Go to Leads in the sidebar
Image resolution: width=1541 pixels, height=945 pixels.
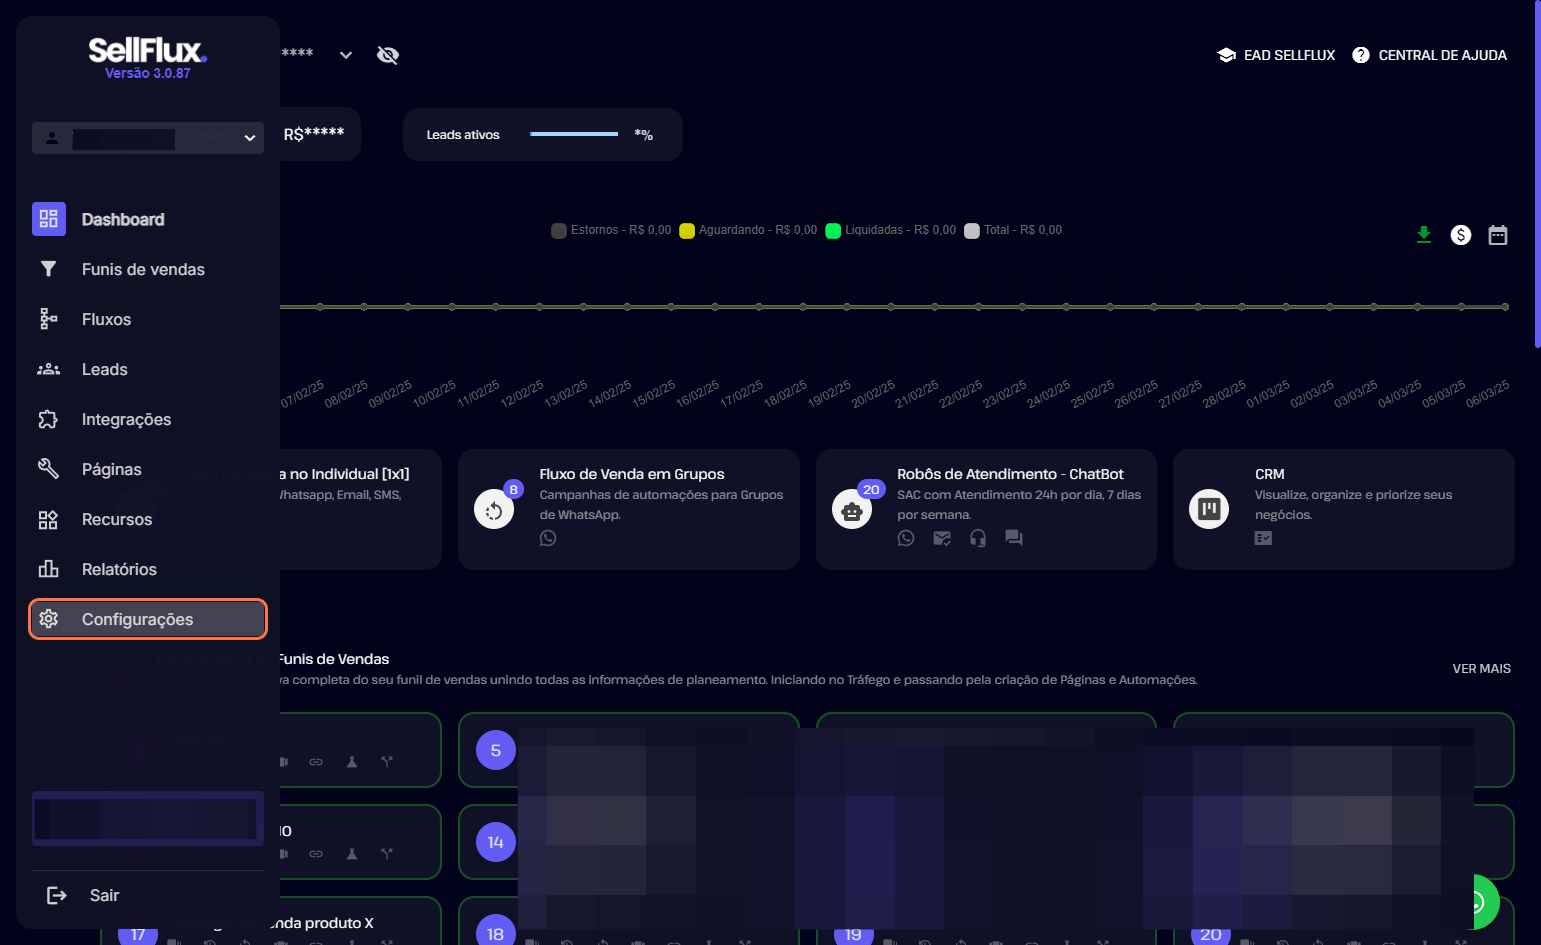click(x=105, y=369)
